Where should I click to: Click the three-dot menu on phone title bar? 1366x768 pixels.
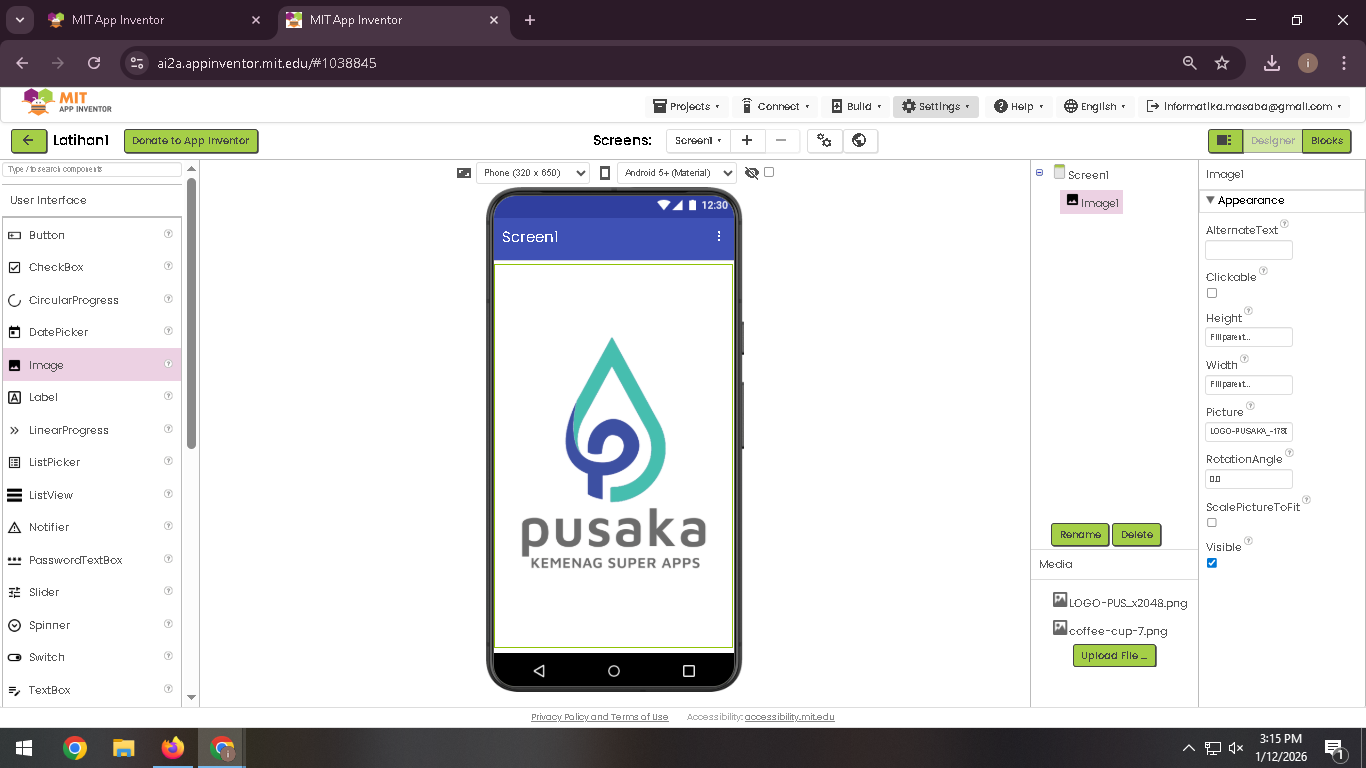click(718, 237)
